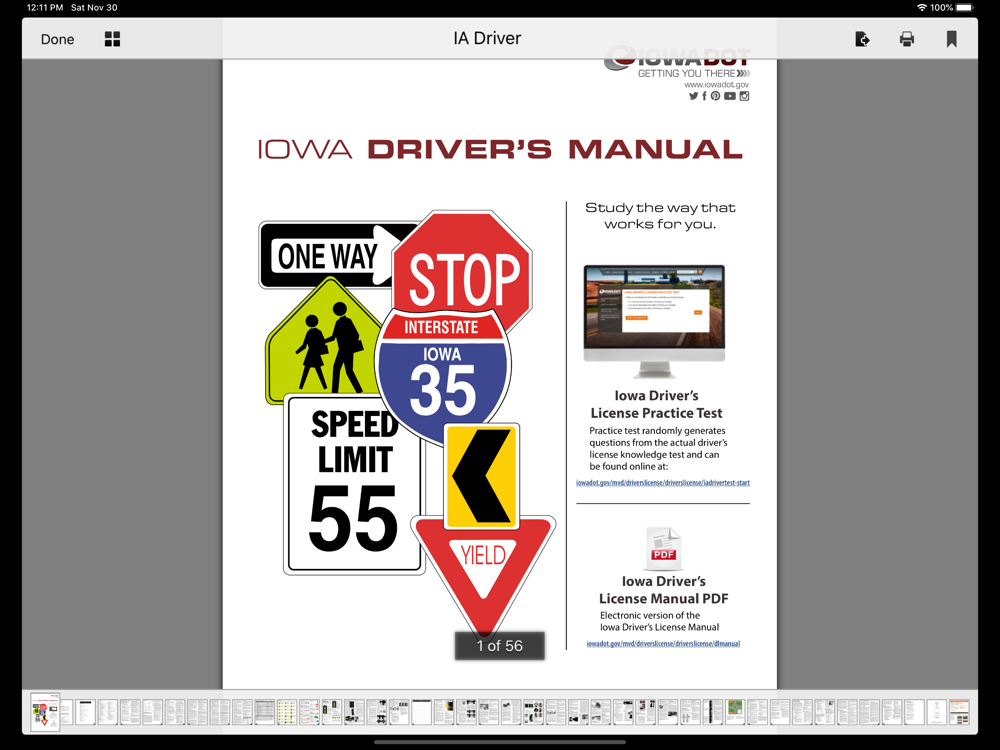Bookmark this page with ribbon icon

click(x=952, y=39)
